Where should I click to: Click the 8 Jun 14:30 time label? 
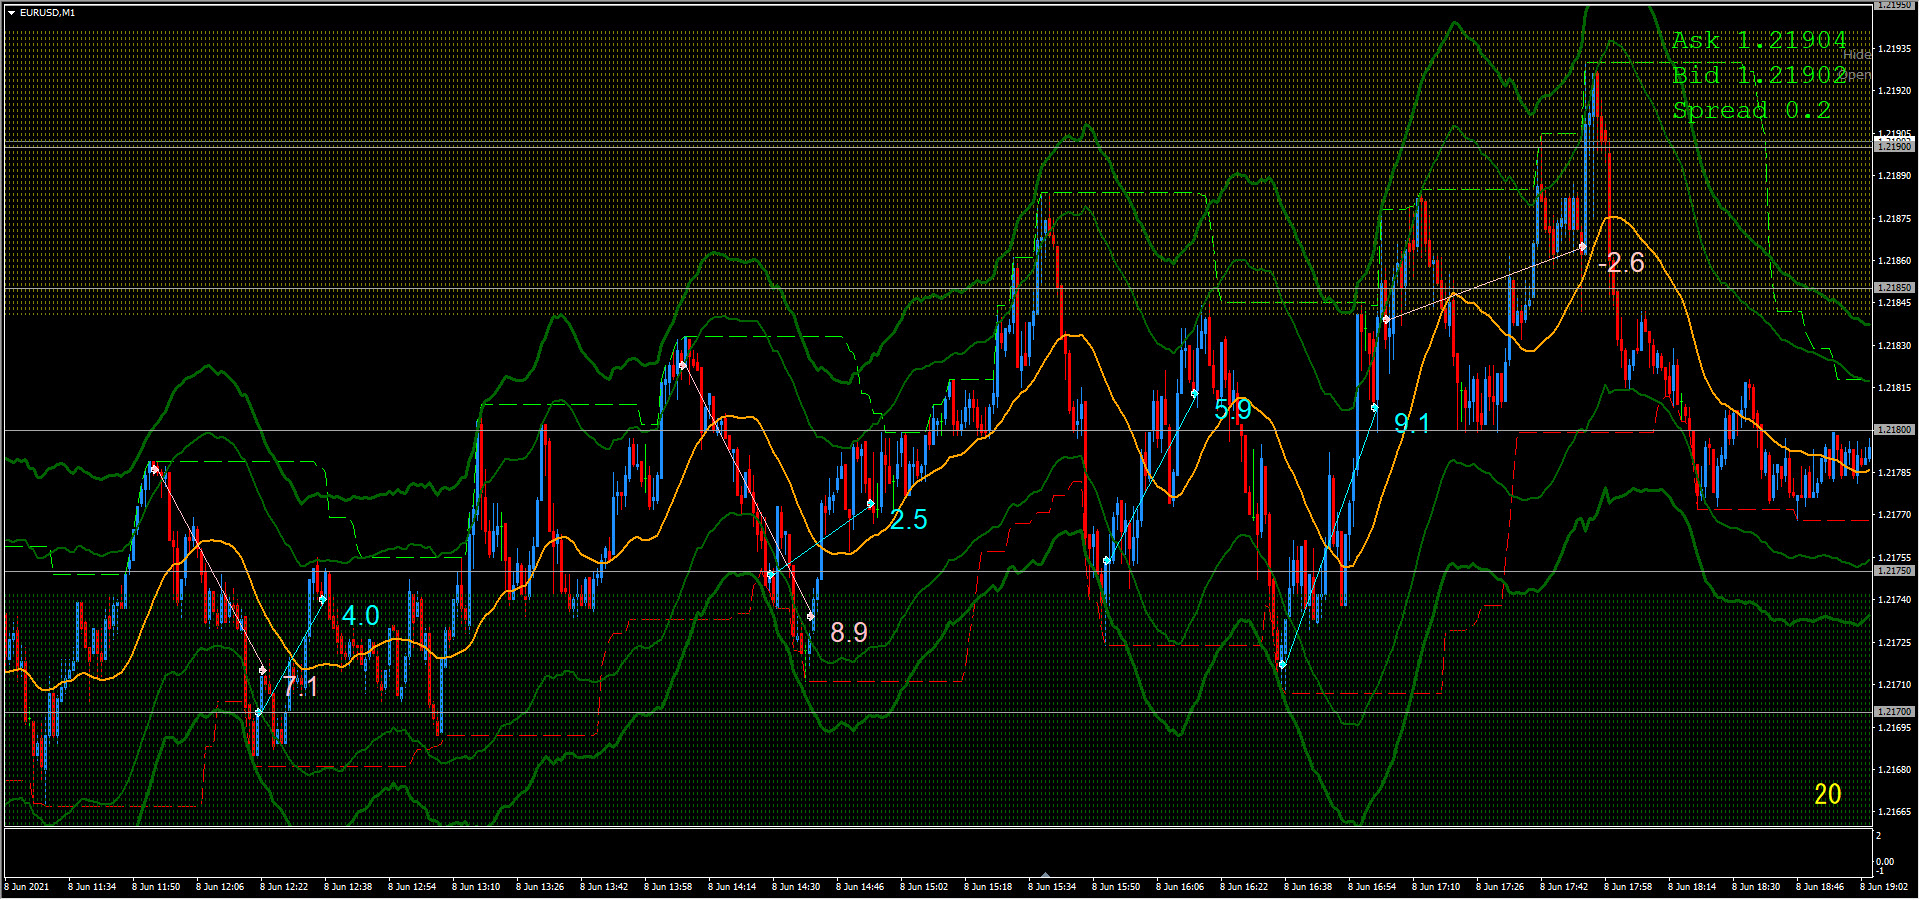coord(796,887)
